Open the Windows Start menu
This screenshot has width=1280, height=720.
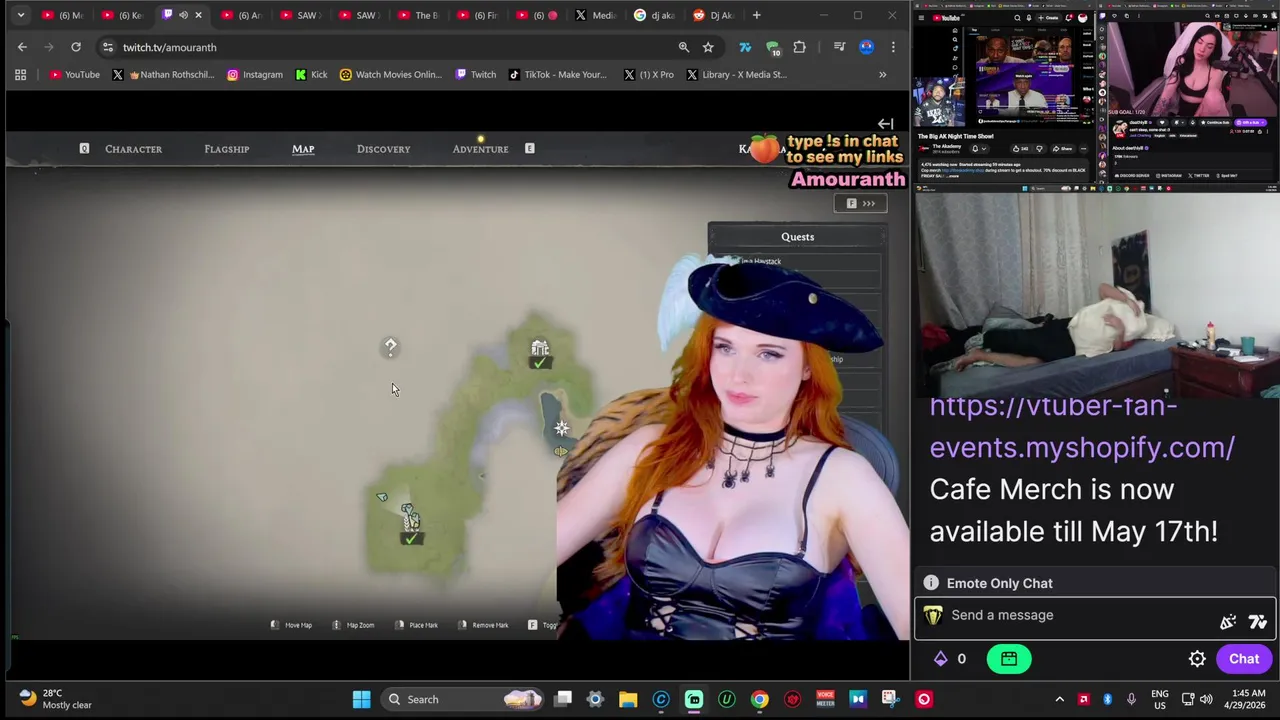coord(362,699)
